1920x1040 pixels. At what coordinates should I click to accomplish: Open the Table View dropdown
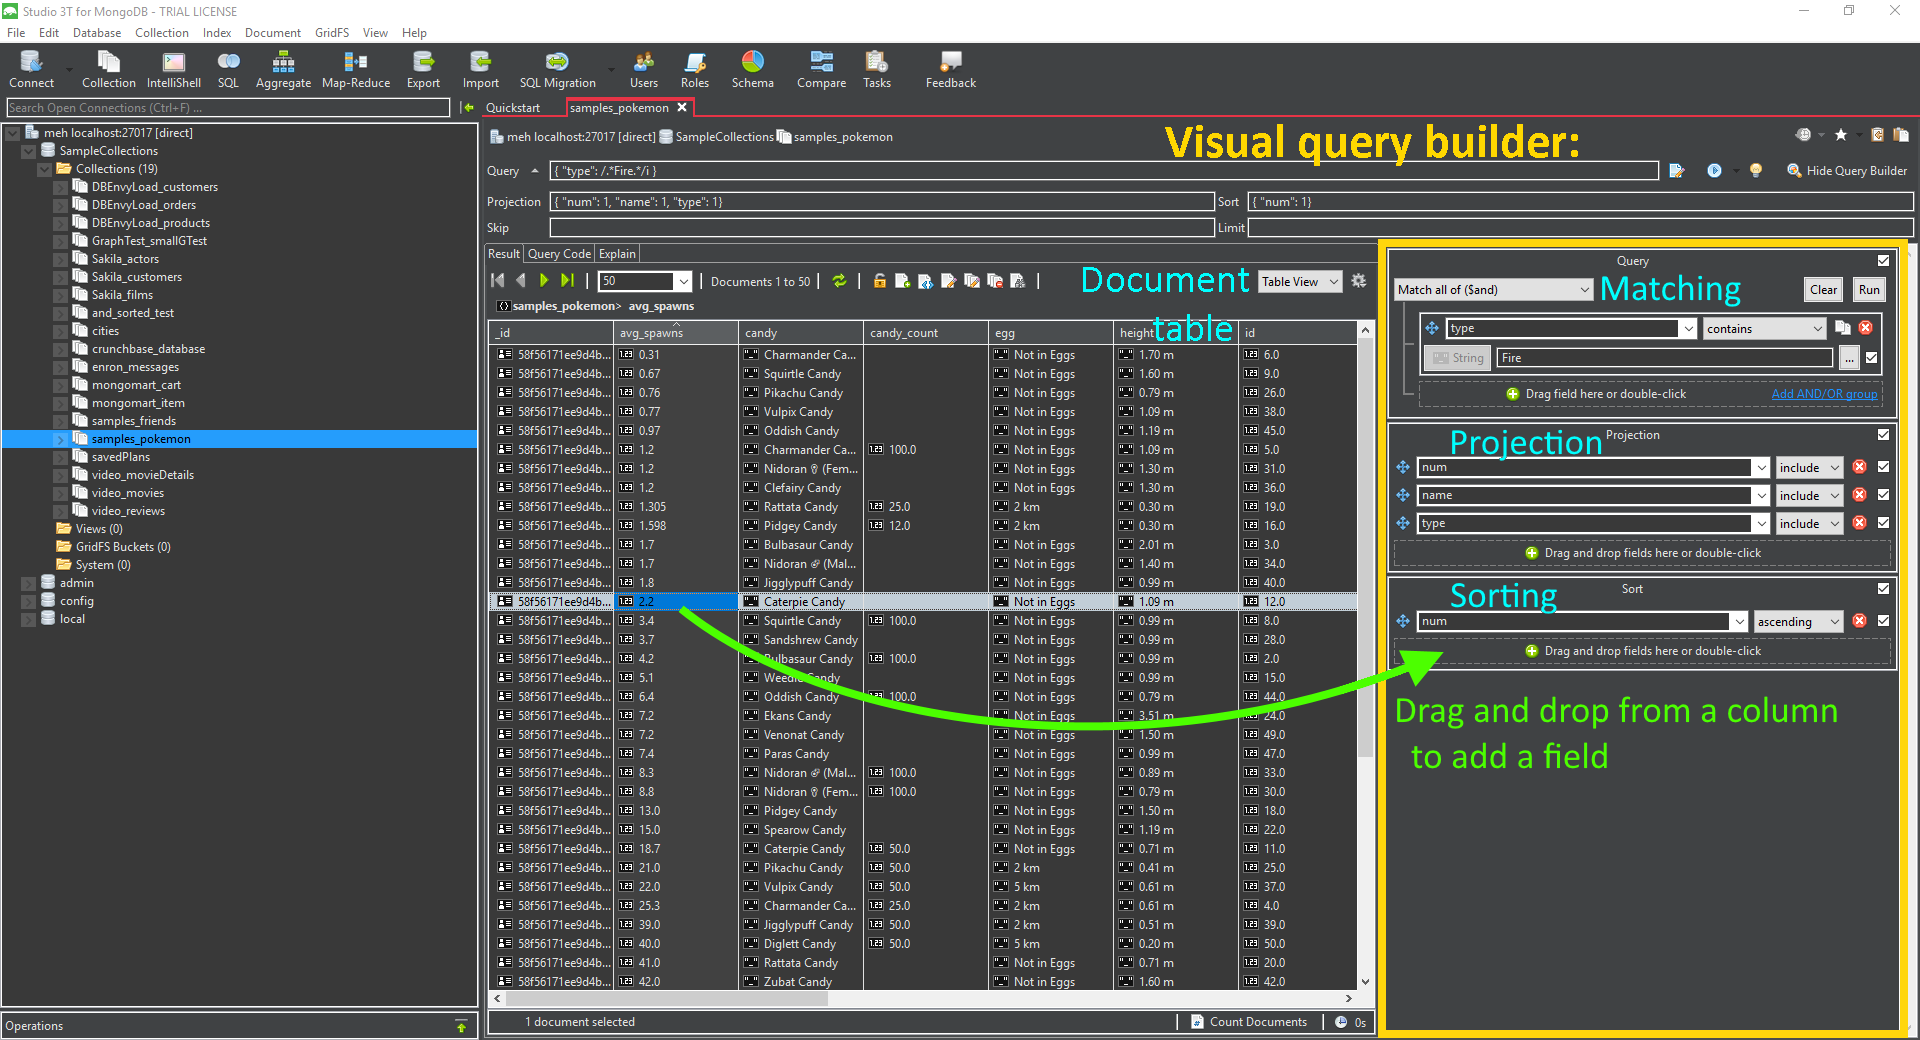1299,282
